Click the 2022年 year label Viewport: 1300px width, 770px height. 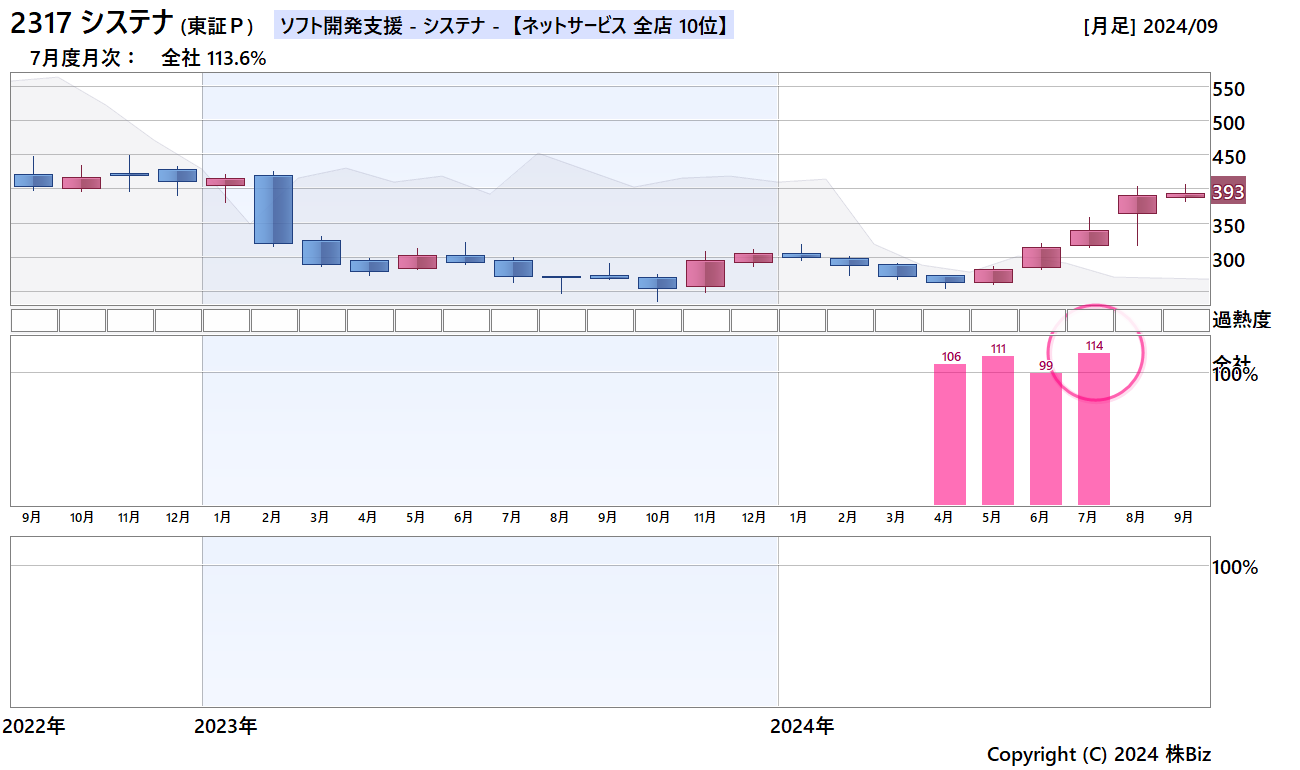[x=34, y=726]
